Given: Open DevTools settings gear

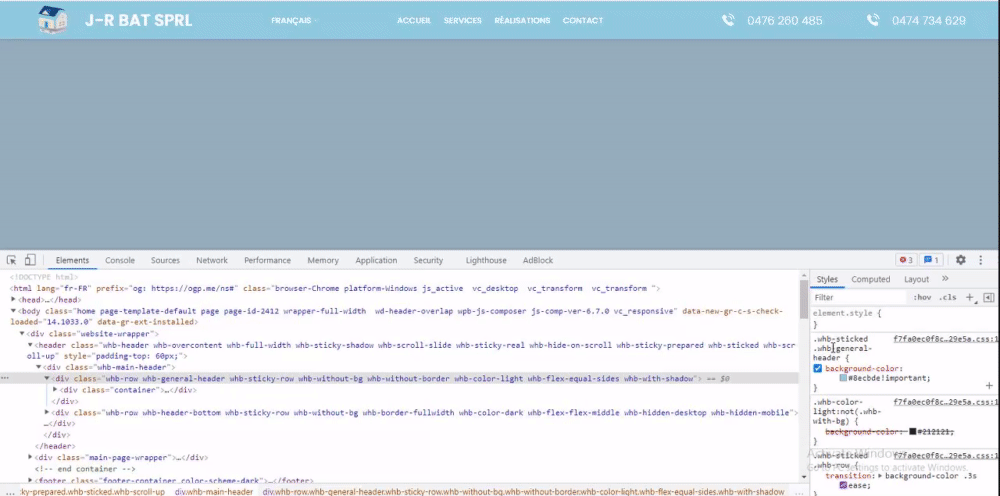Looking at the screenshot, I should tap(960, 260).
